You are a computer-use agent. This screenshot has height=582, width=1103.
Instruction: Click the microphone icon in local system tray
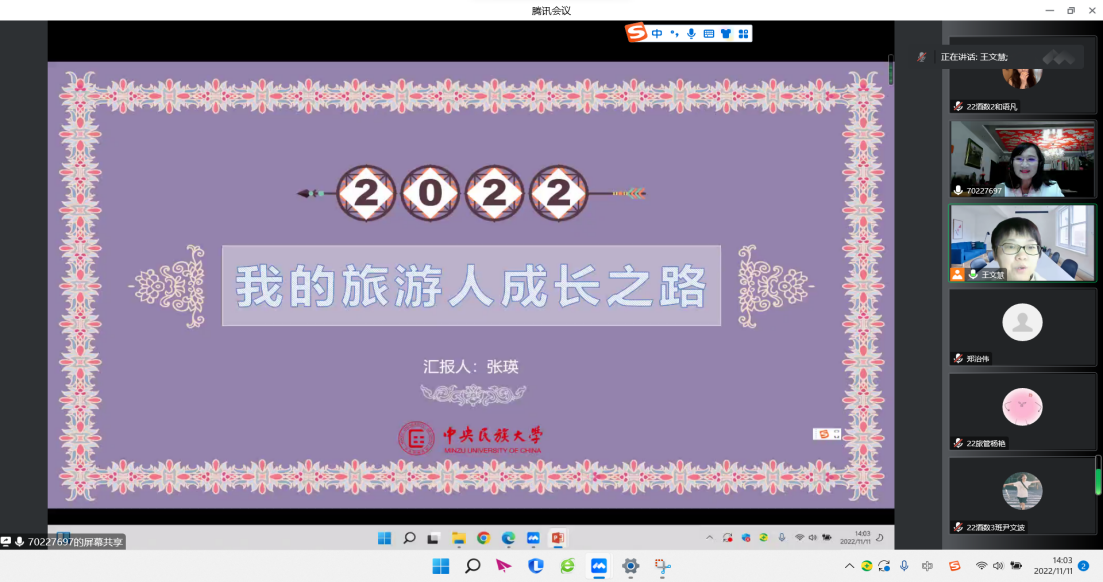click(x=904, y=566)
